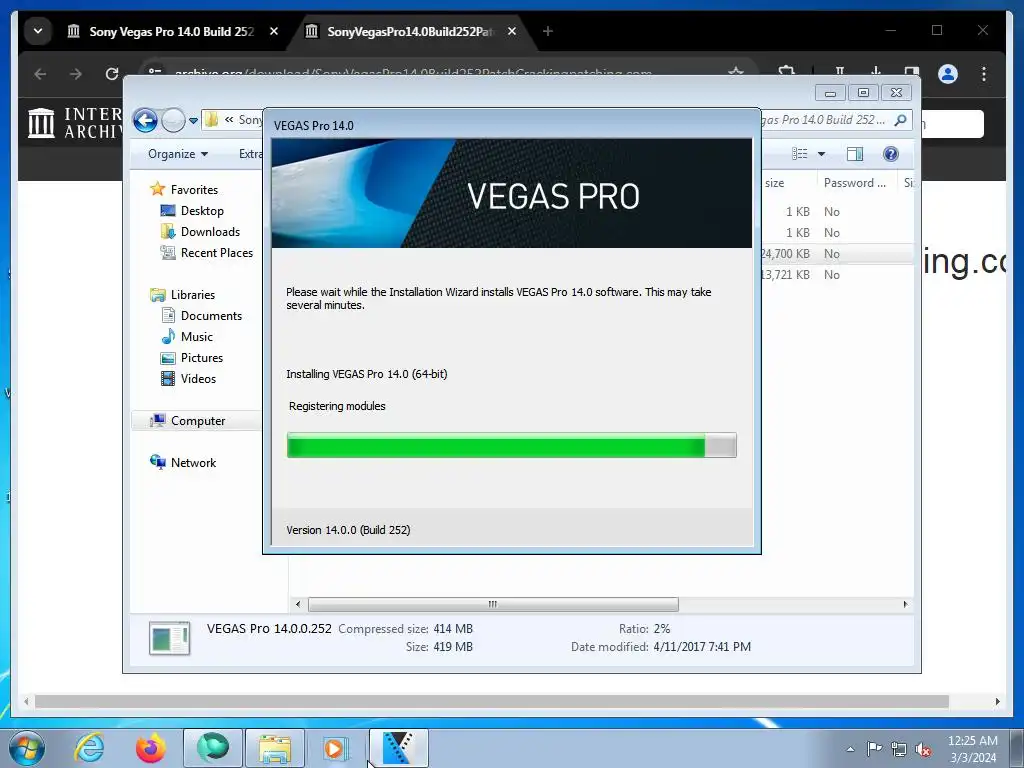Click the Internet Archive logo
Image resolution: width=1024 pixels, height=768 pixels.
click(74, 123)
